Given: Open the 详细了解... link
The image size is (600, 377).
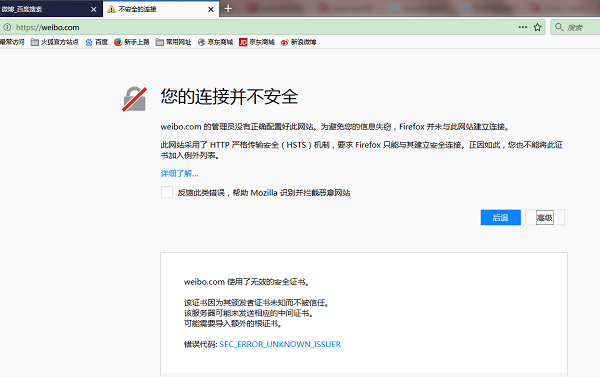Looking at the screenshot, I should tap(179, 173).
